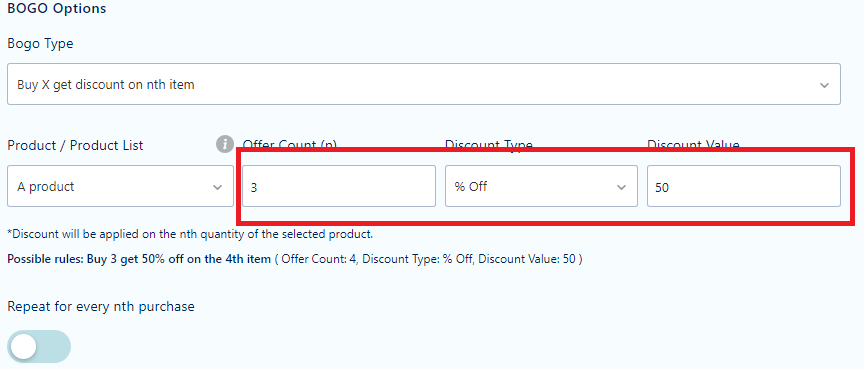Open the Bogo Type selection box

[424, 84]
